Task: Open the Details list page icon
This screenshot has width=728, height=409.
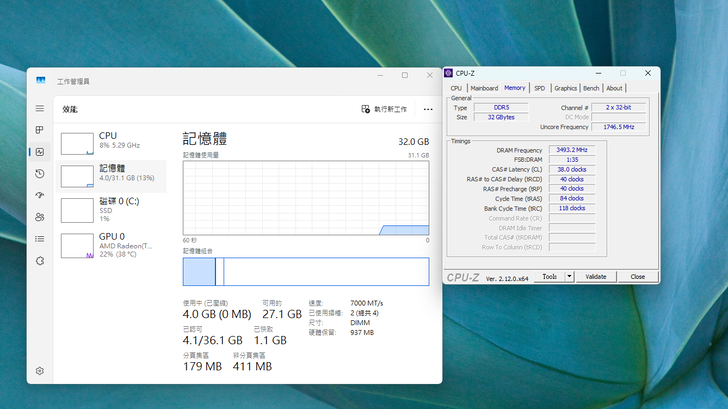Action: point(40,239)
